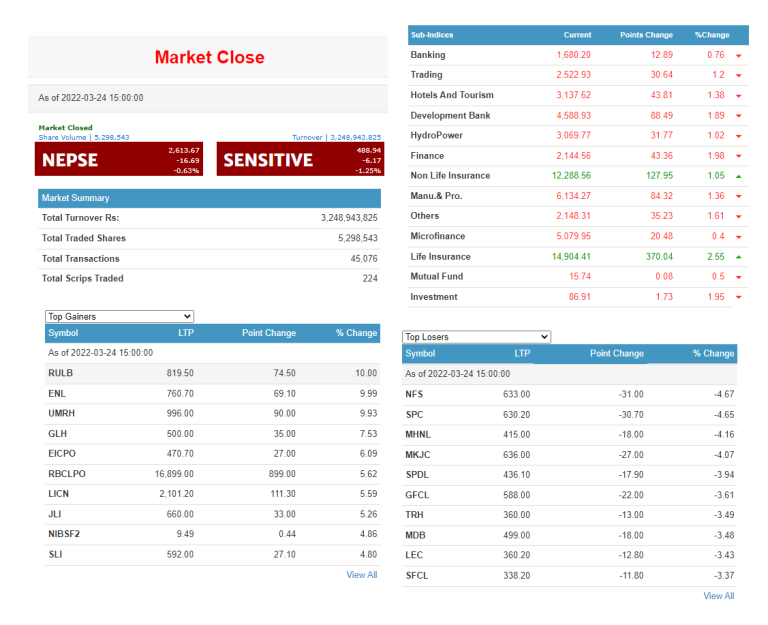Image resolution: width=768 pixels, height=625 pixels.
Task: Click the Turnover link above SENSITIVE
Action: (336, 137)
